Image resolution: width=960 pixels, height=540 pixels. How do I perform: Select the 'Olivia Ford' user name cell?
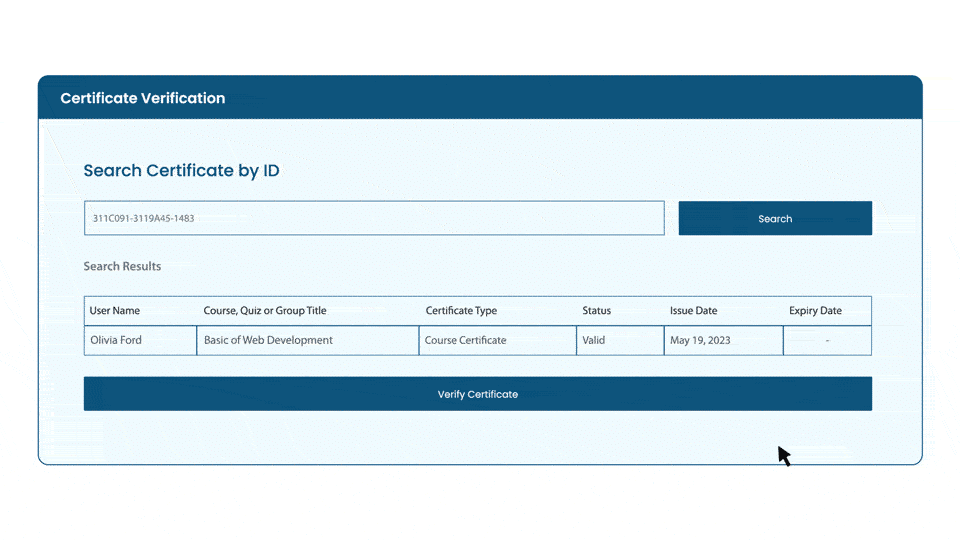140,340
